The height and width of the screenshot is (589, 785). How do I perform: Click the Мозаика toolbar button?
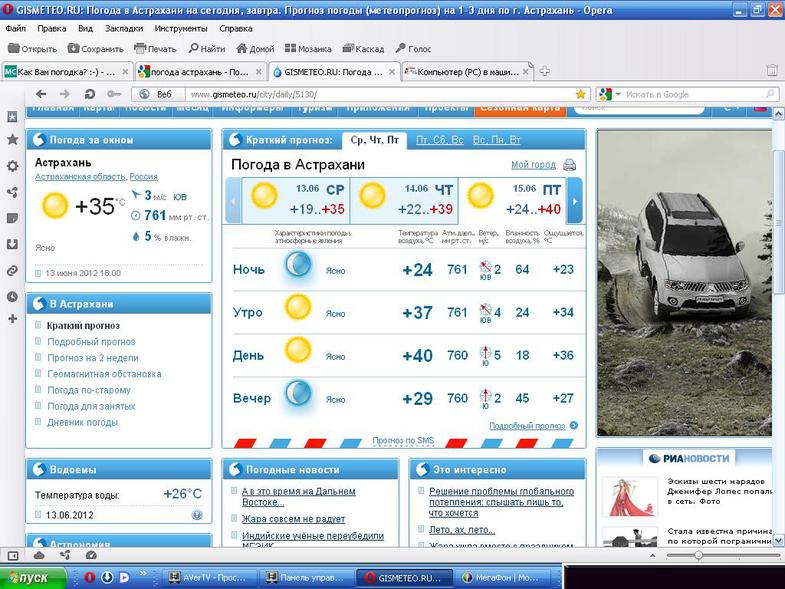click(308, 49)
